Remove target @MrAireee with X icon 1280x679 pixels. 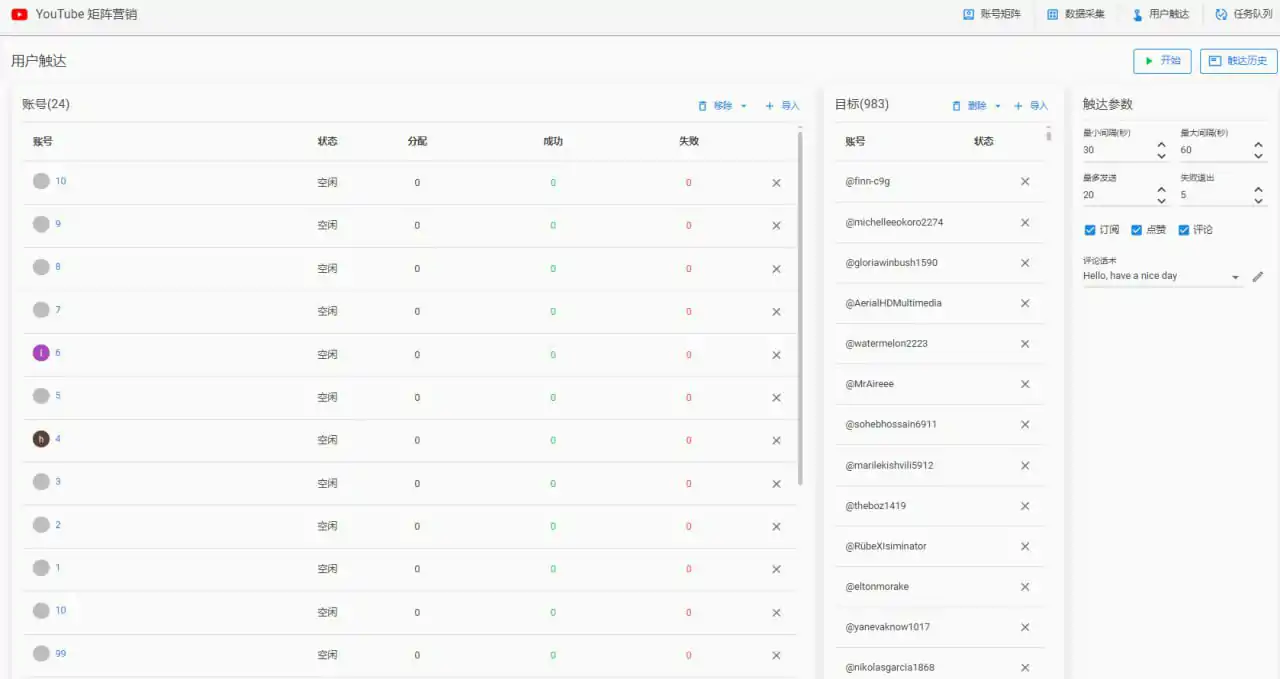click(1024, 384)
